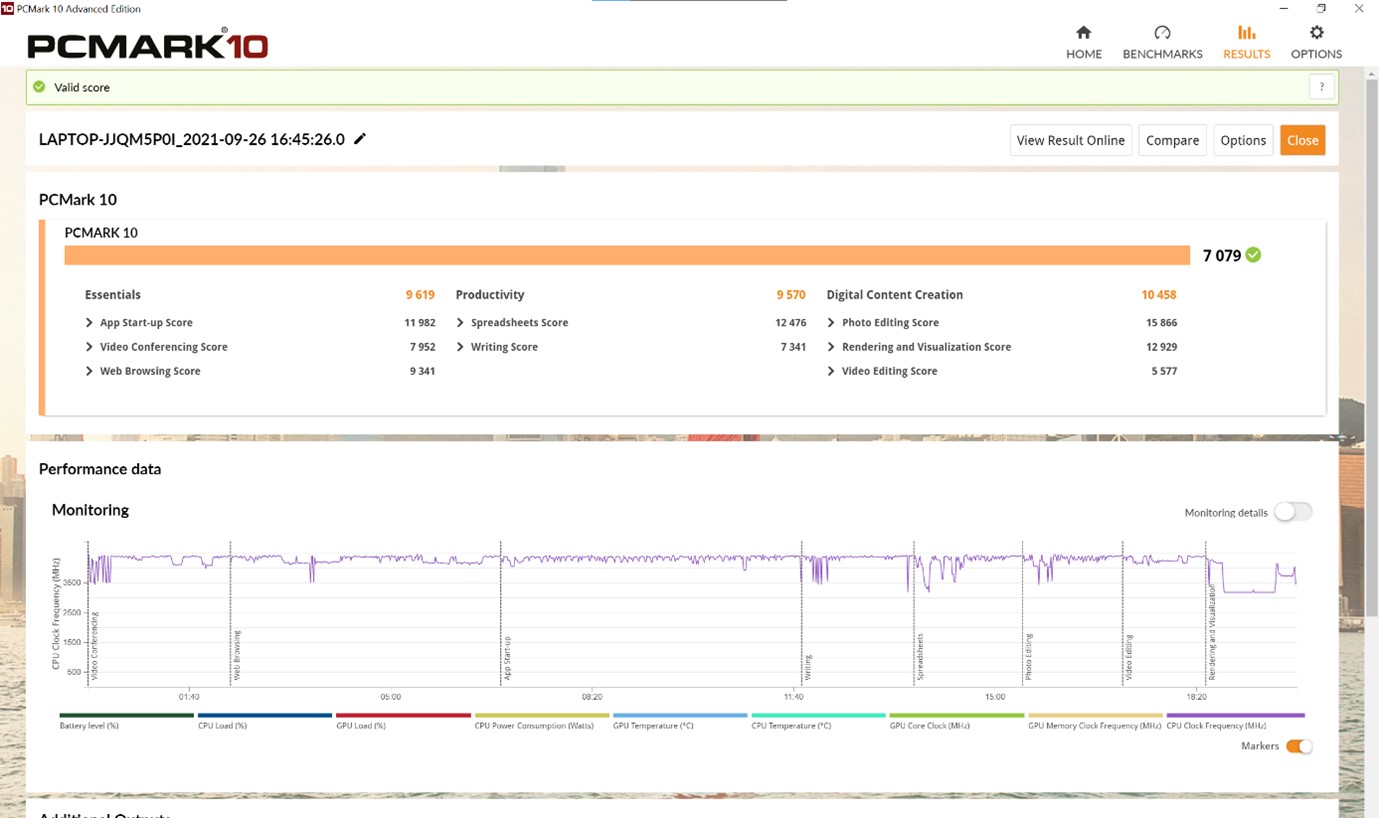Open the result Options button
This screenshot has height=818, width=1379.
(x=1243, y=140)
